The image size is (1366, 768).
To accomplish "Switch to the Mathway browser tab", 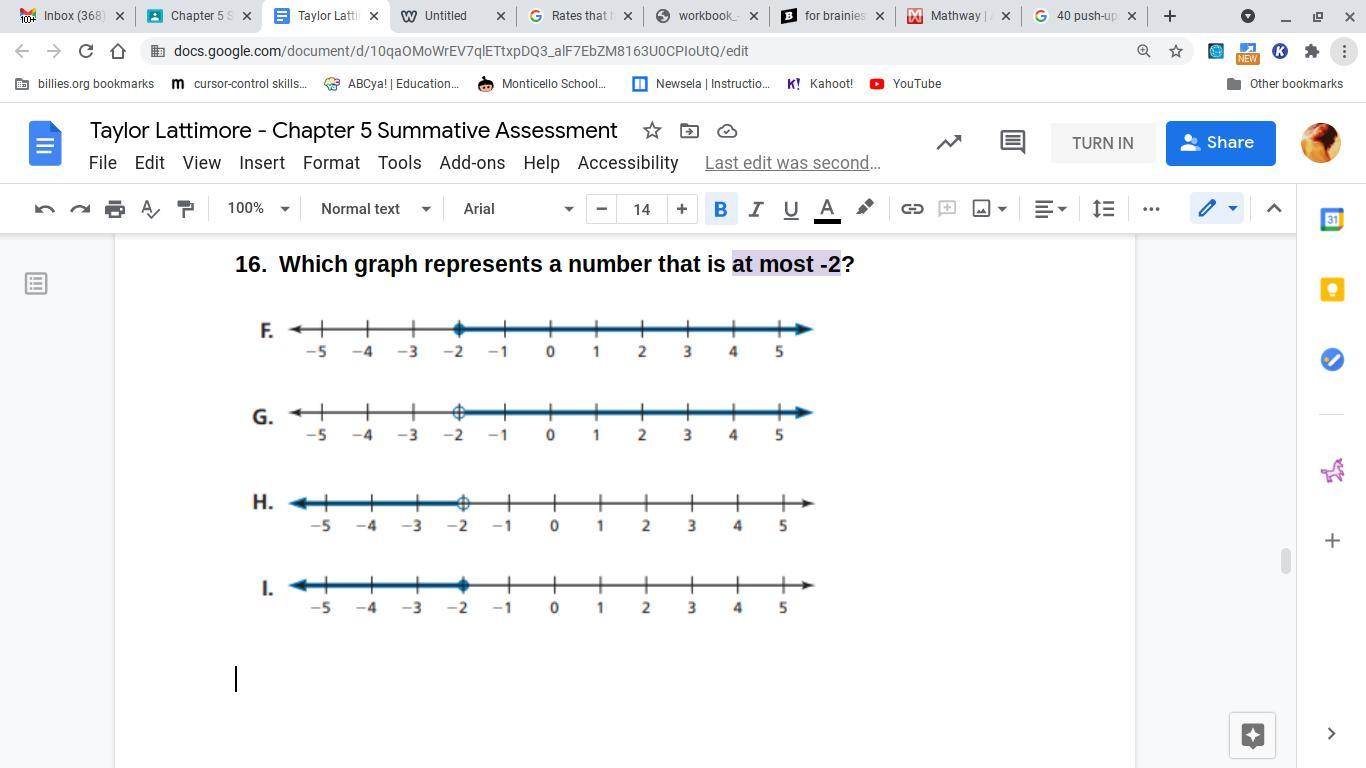I will pyautogui.click(x=955, y=16).
